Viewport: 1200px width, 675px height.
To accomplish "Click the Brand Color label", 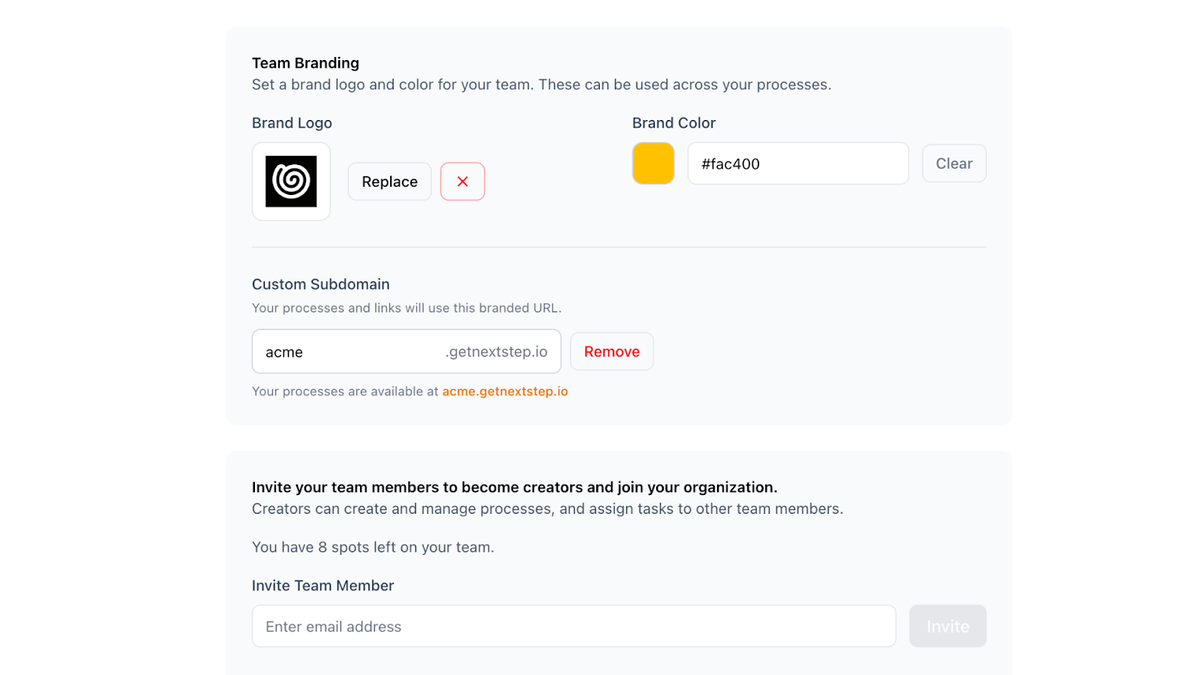I will [673, 122].
